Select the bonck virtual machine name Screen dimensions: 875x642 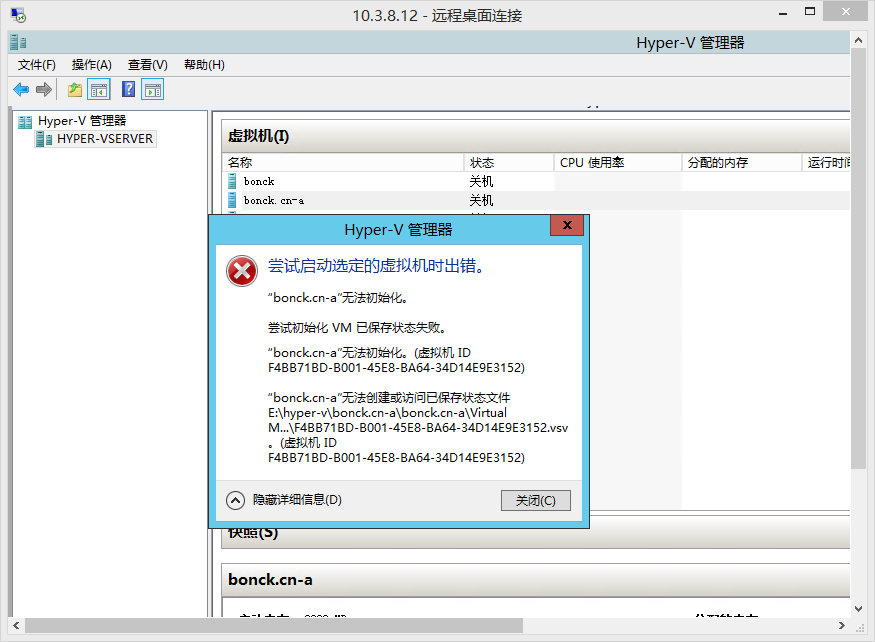259,181
